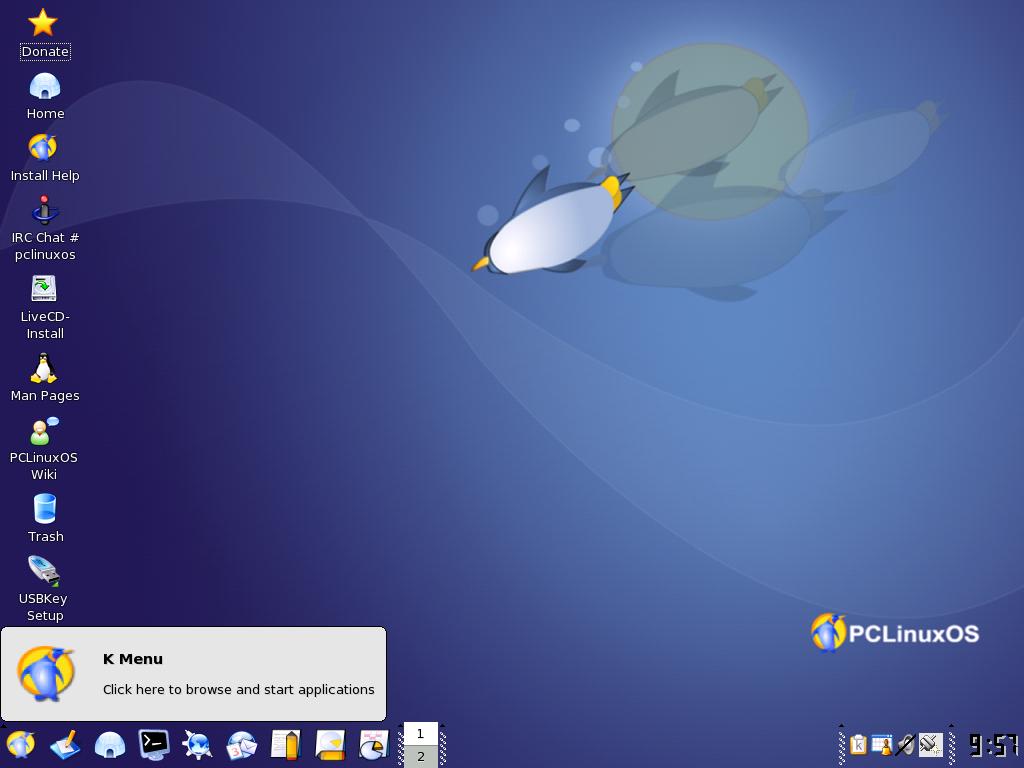Open the Klipper clipboard tray icon
Image resolution: width=1024 pixels, height=768 pixels.
[858, 744]
